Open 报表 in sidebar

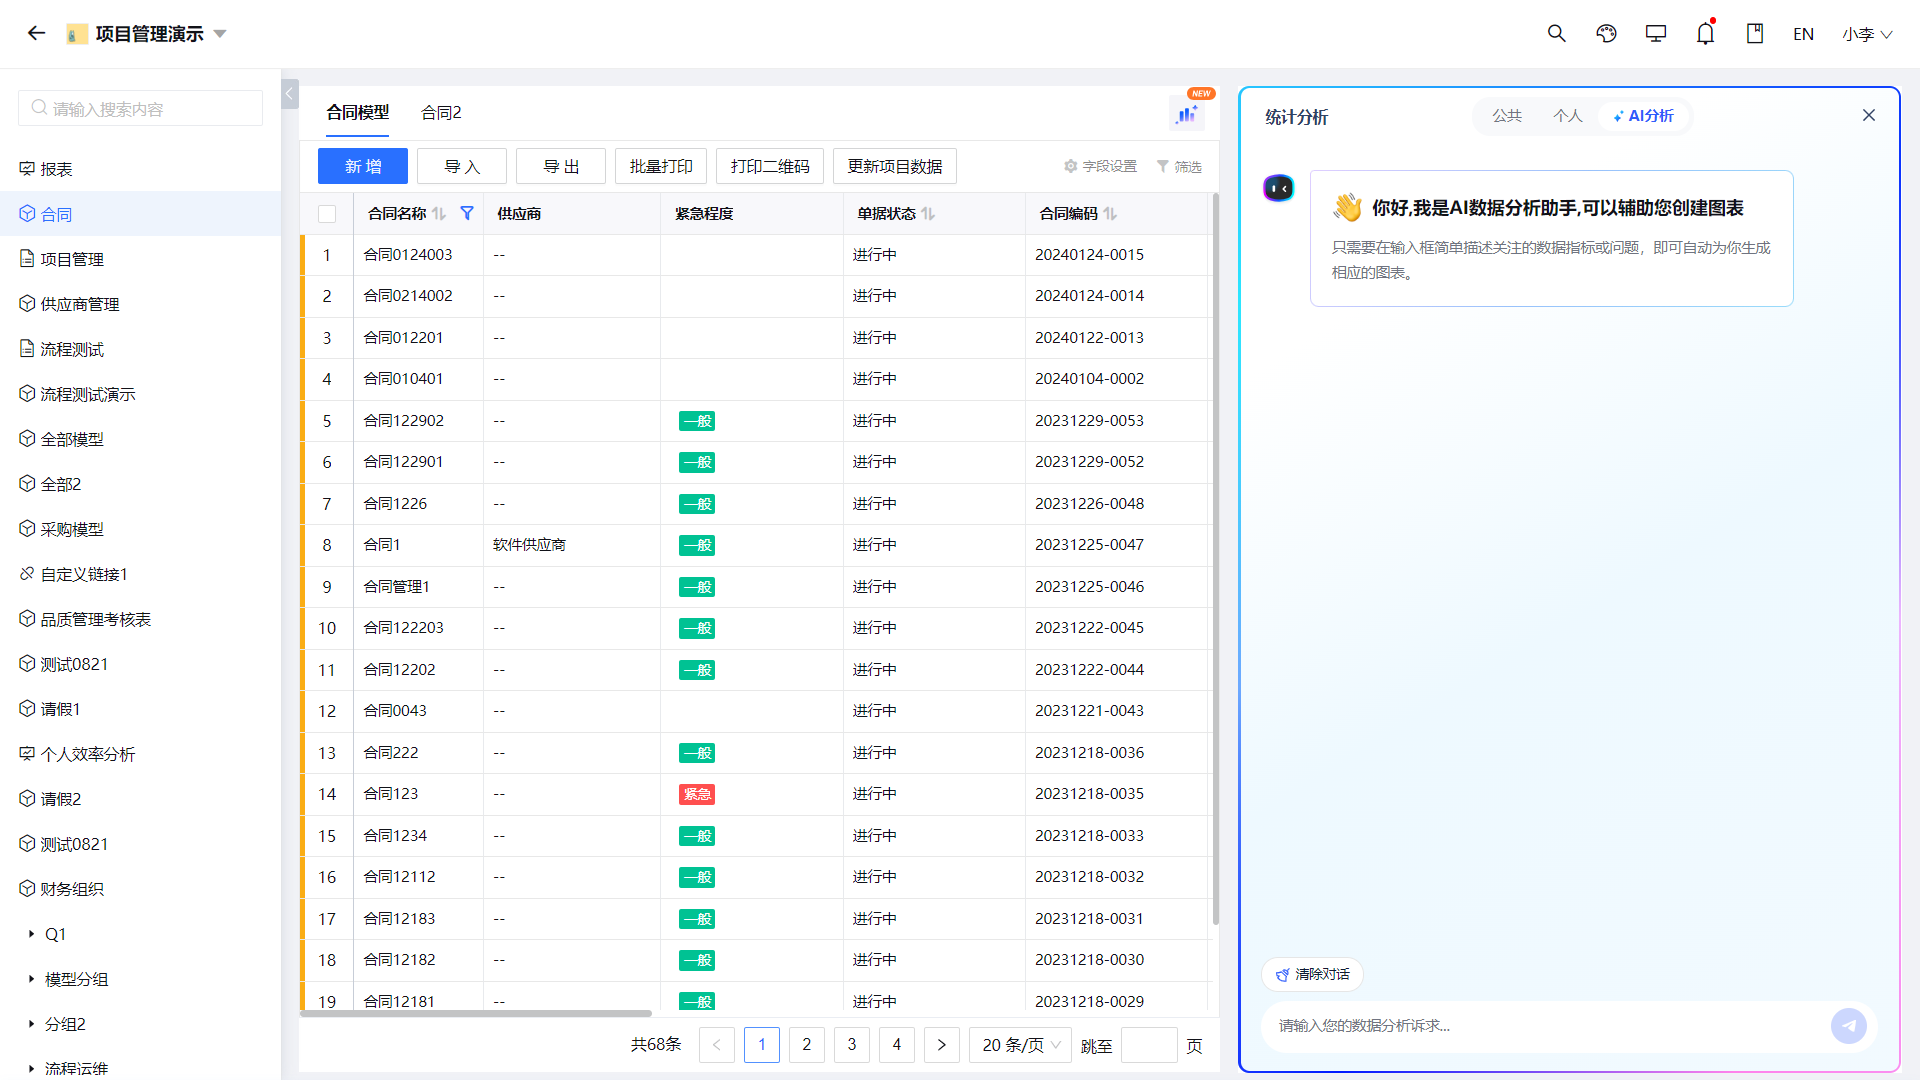pyautogui.click(x=140, y=169)
